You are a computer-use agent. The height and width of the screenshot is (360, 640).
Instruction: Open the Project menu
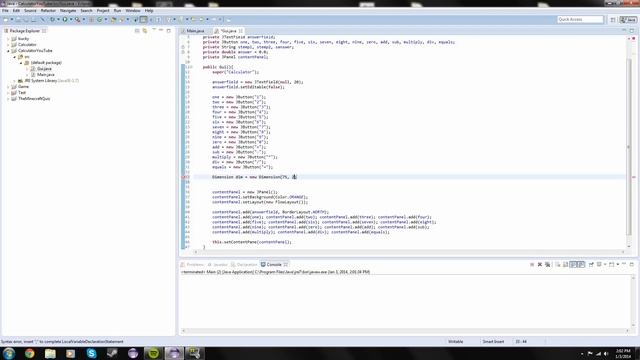(x=103, y=11)
